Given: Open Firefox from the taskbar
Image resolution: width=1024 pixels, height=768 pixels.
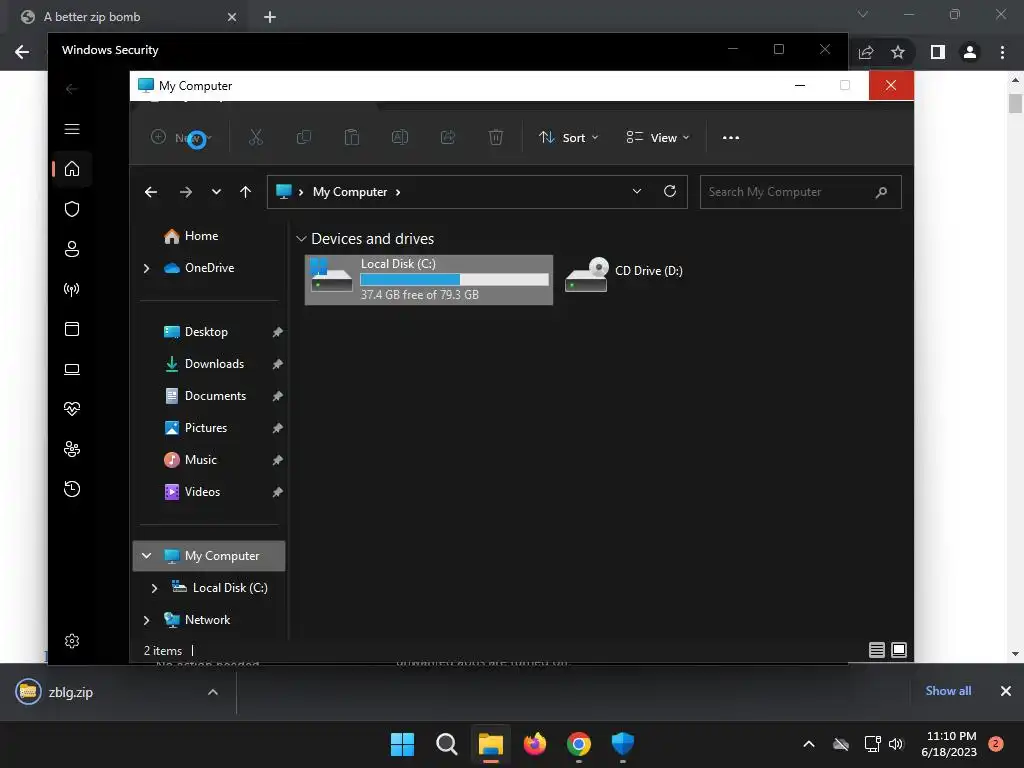Looking at the screenshot, I should coord(535,744).
